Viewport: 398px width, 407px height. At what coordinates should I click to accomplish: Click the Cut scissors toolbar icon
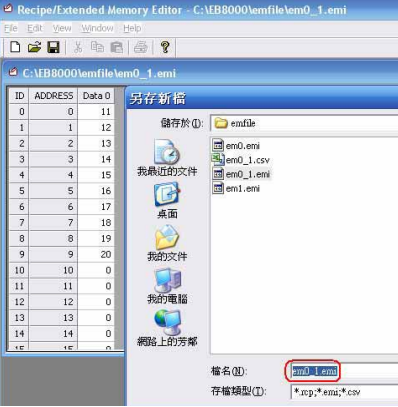click(x=78, y=47)
